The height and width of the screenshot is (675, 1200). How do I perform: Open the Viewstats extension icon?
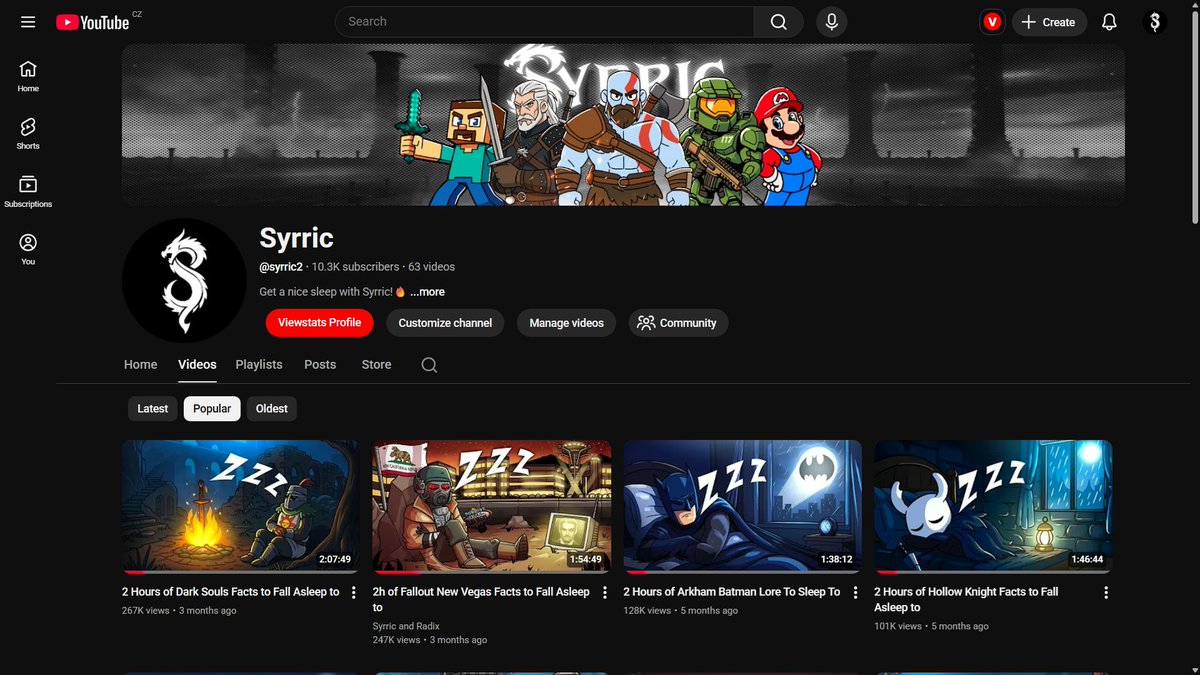click(991, 22)
